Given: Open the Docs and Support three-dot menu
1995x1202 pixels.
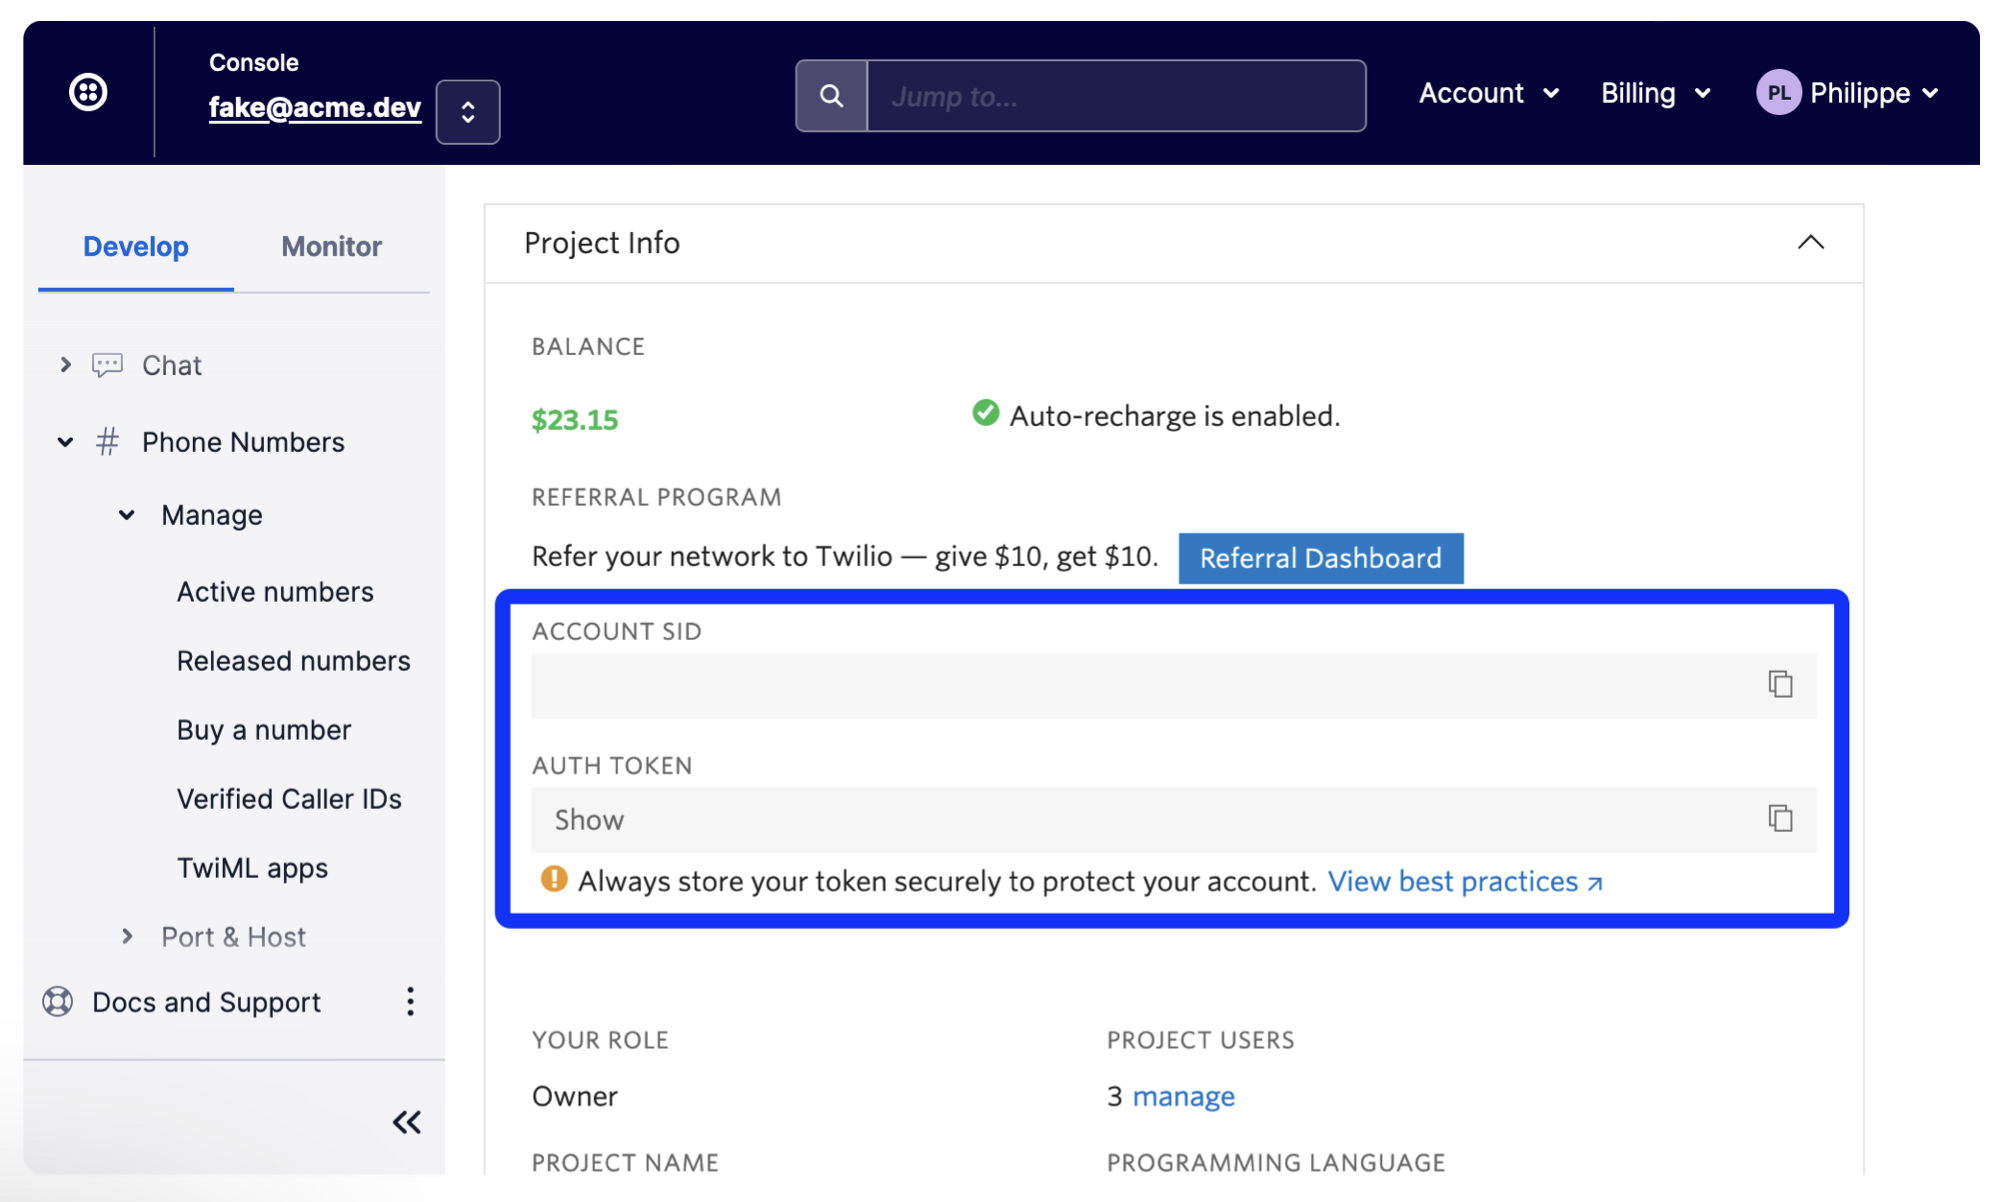Looking at the screenshot, I should pyautogui.click(x=410, y=1002).
